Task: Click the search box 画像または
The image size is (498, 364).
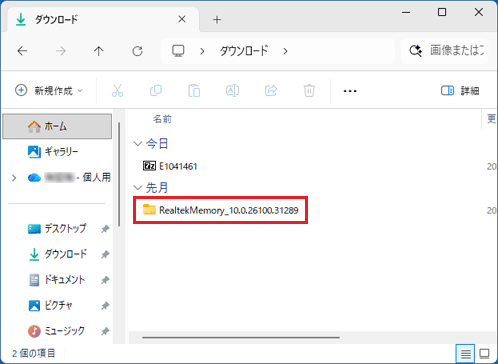Action: click(x=445, y=51)
